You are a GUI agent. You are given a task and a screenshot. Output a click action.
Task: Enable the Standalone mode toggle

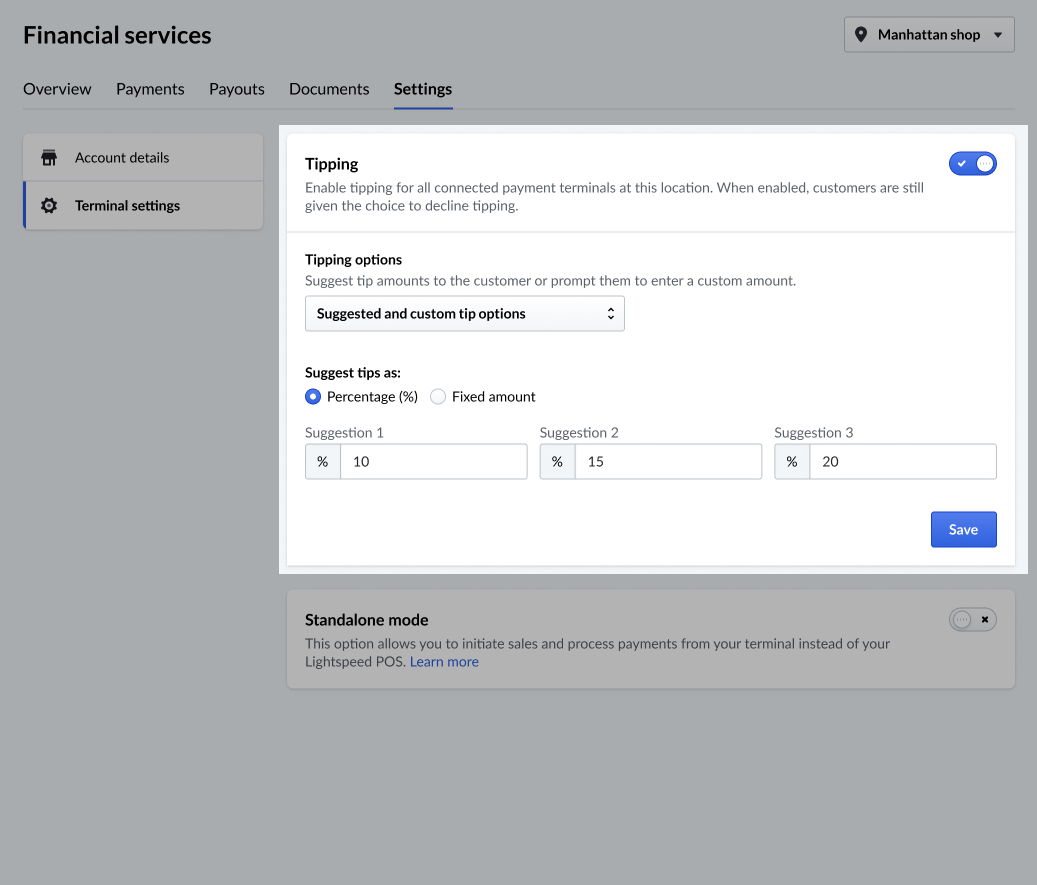(x=972, y=620)
